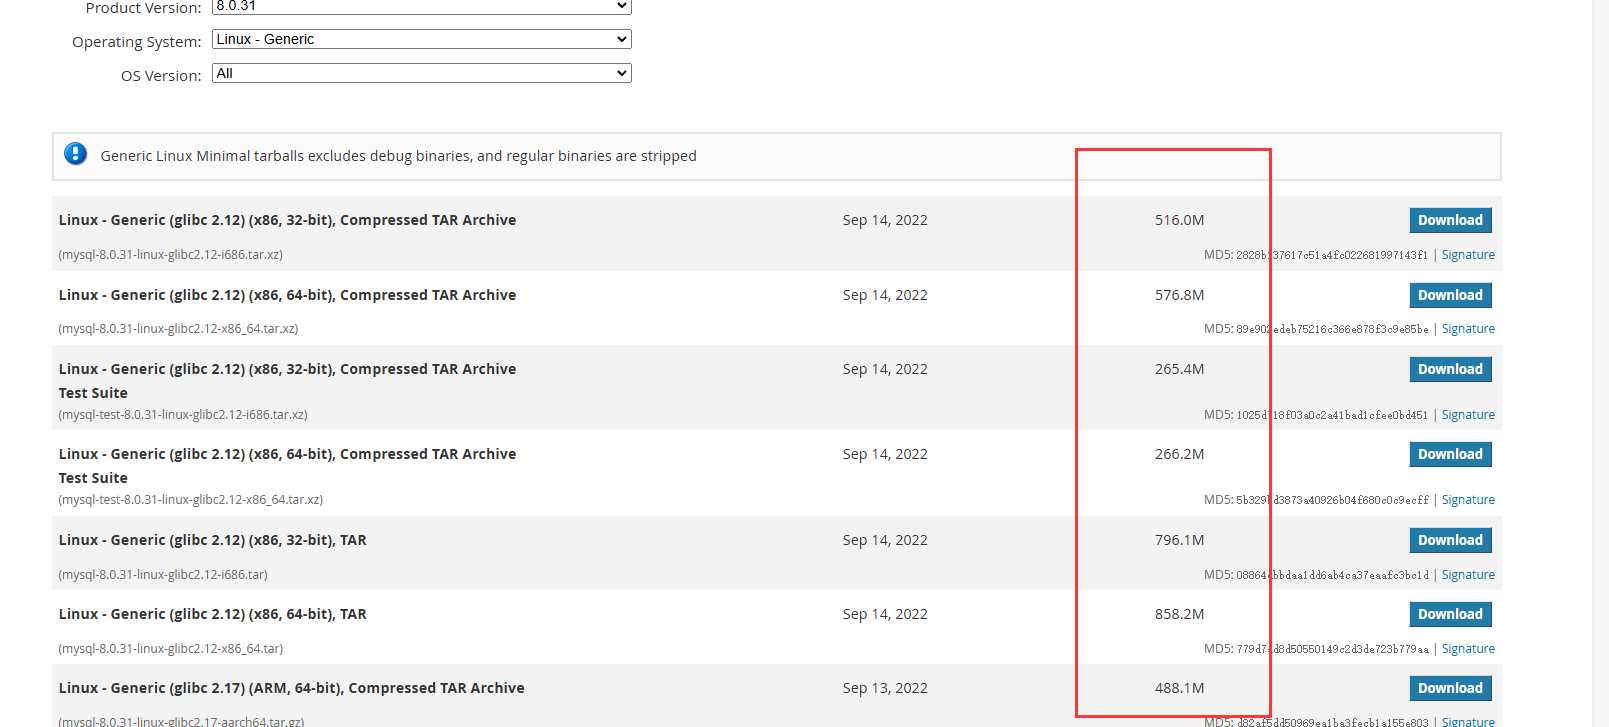
Task: Open Signature link for the ARM 64-bit archive
Action: (1468, 721)
